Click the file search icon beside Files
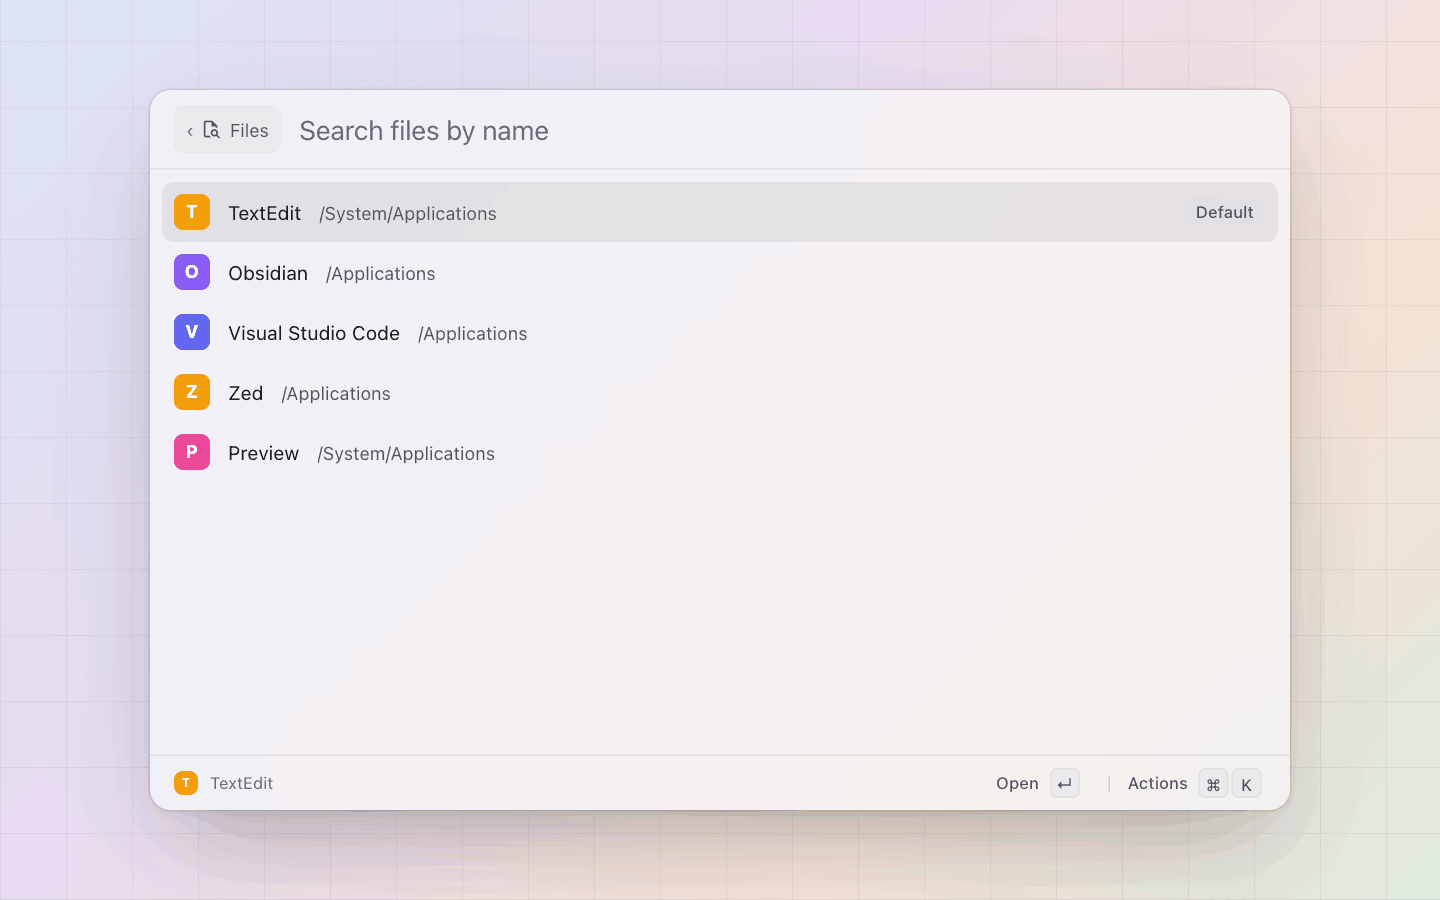 pyautogui.click(x=211, y=130)
